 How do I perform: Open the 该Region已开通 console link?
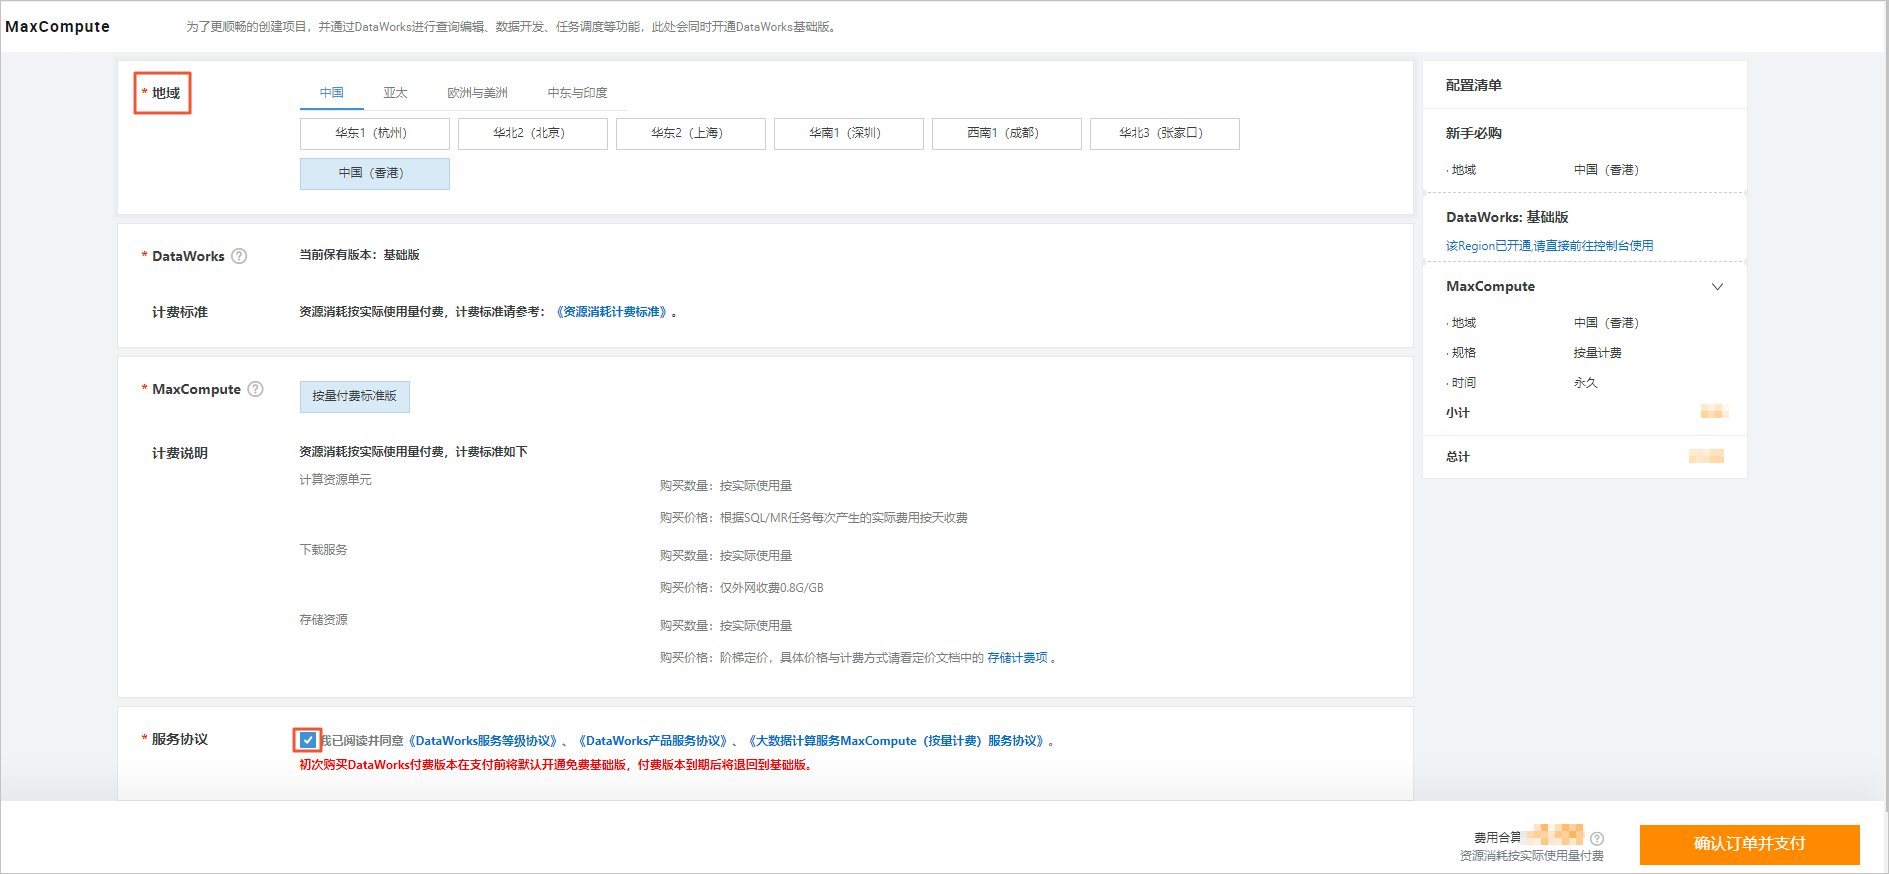coord(1549,246)
